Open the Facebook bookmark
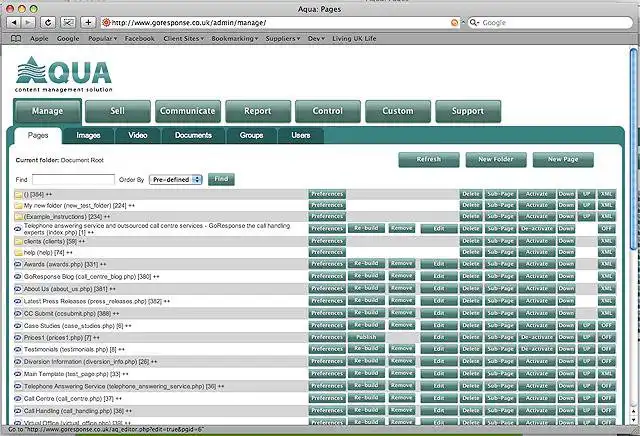640x436 pixels. [140, 38]
